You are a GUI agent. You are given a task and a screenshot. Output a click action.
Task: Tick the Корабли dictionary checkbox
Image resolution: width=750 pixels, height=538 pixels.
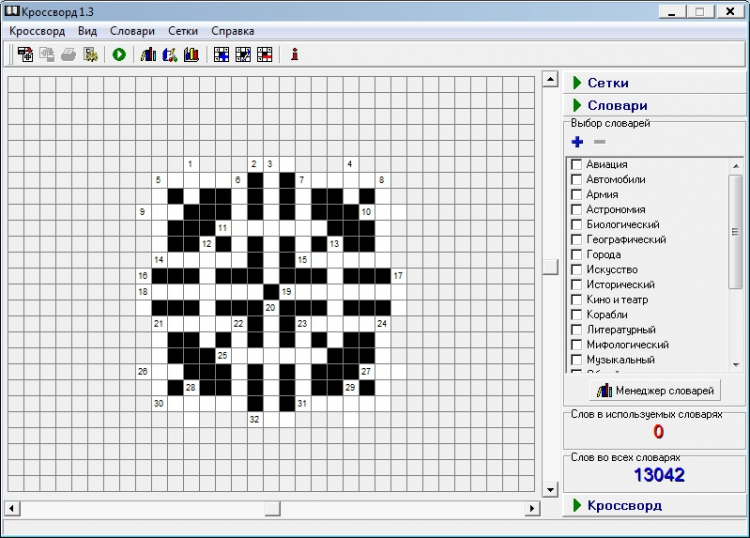coord(577,315)
